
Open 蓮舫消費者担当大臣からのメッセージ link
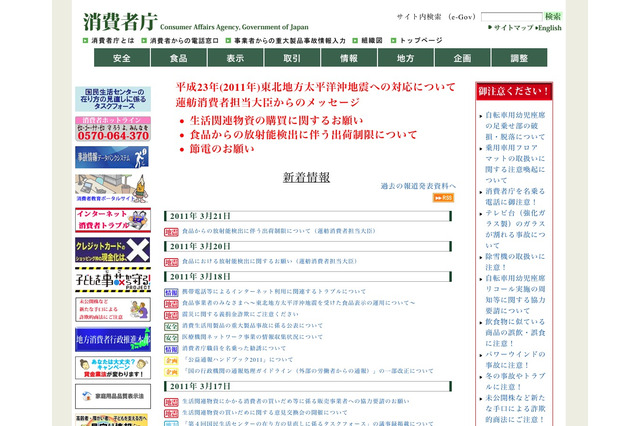(x=268, y=102)
